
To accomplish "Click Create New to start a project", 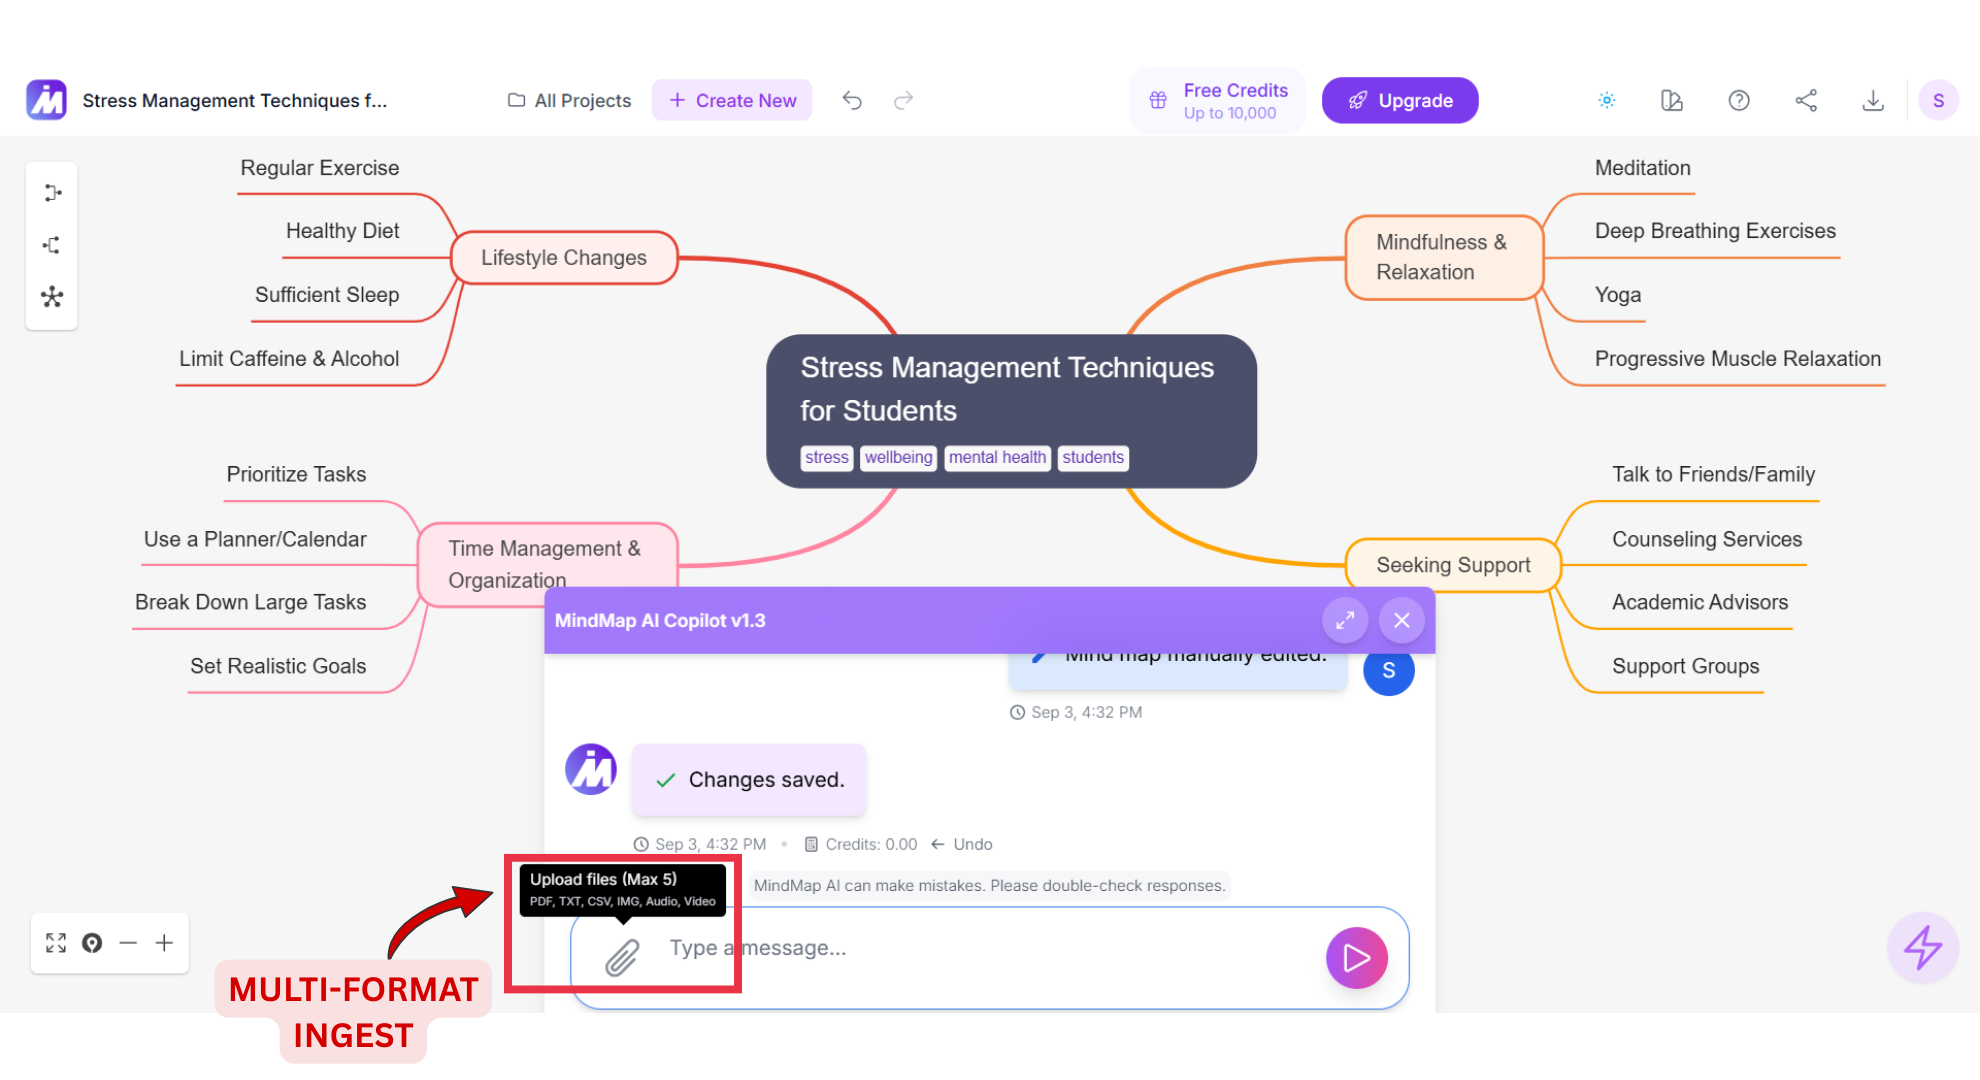I will (x=732, y=100).
